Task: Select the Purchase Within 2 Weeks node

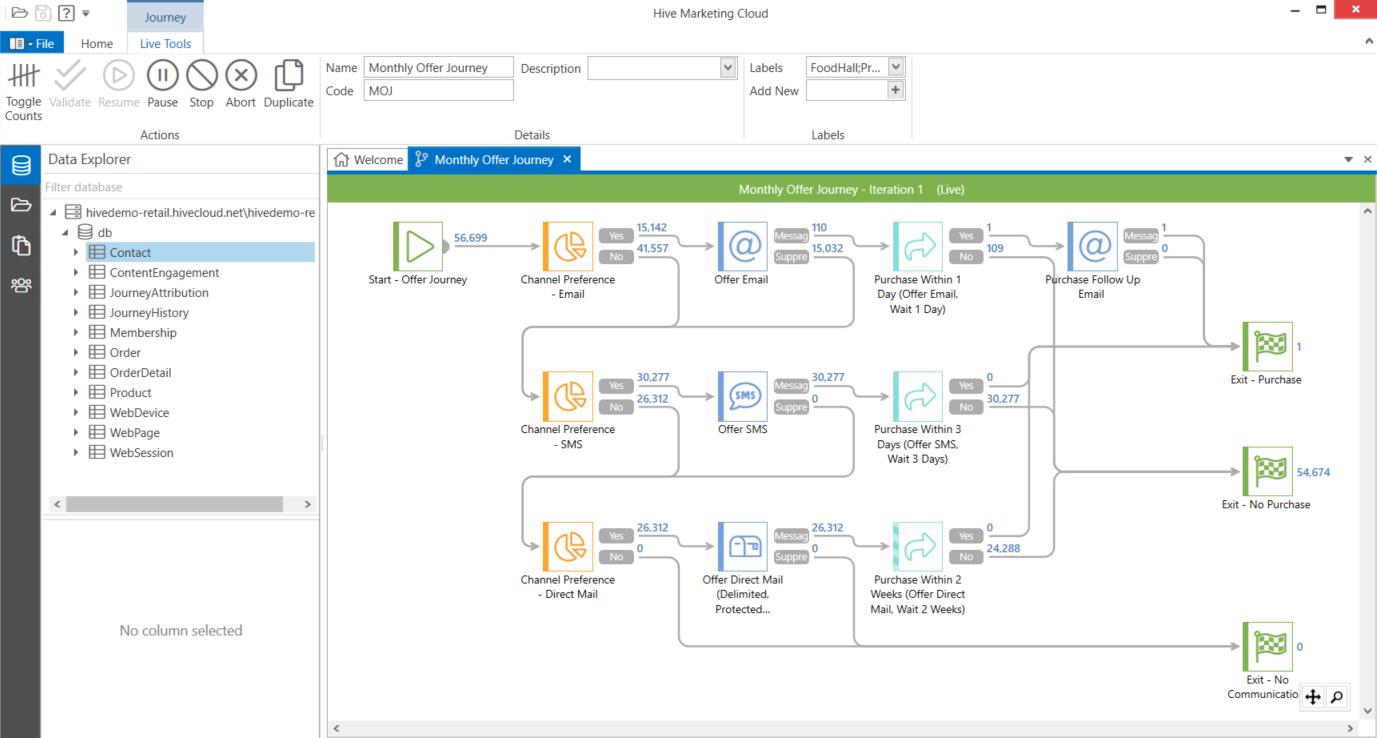Action: 917,546
